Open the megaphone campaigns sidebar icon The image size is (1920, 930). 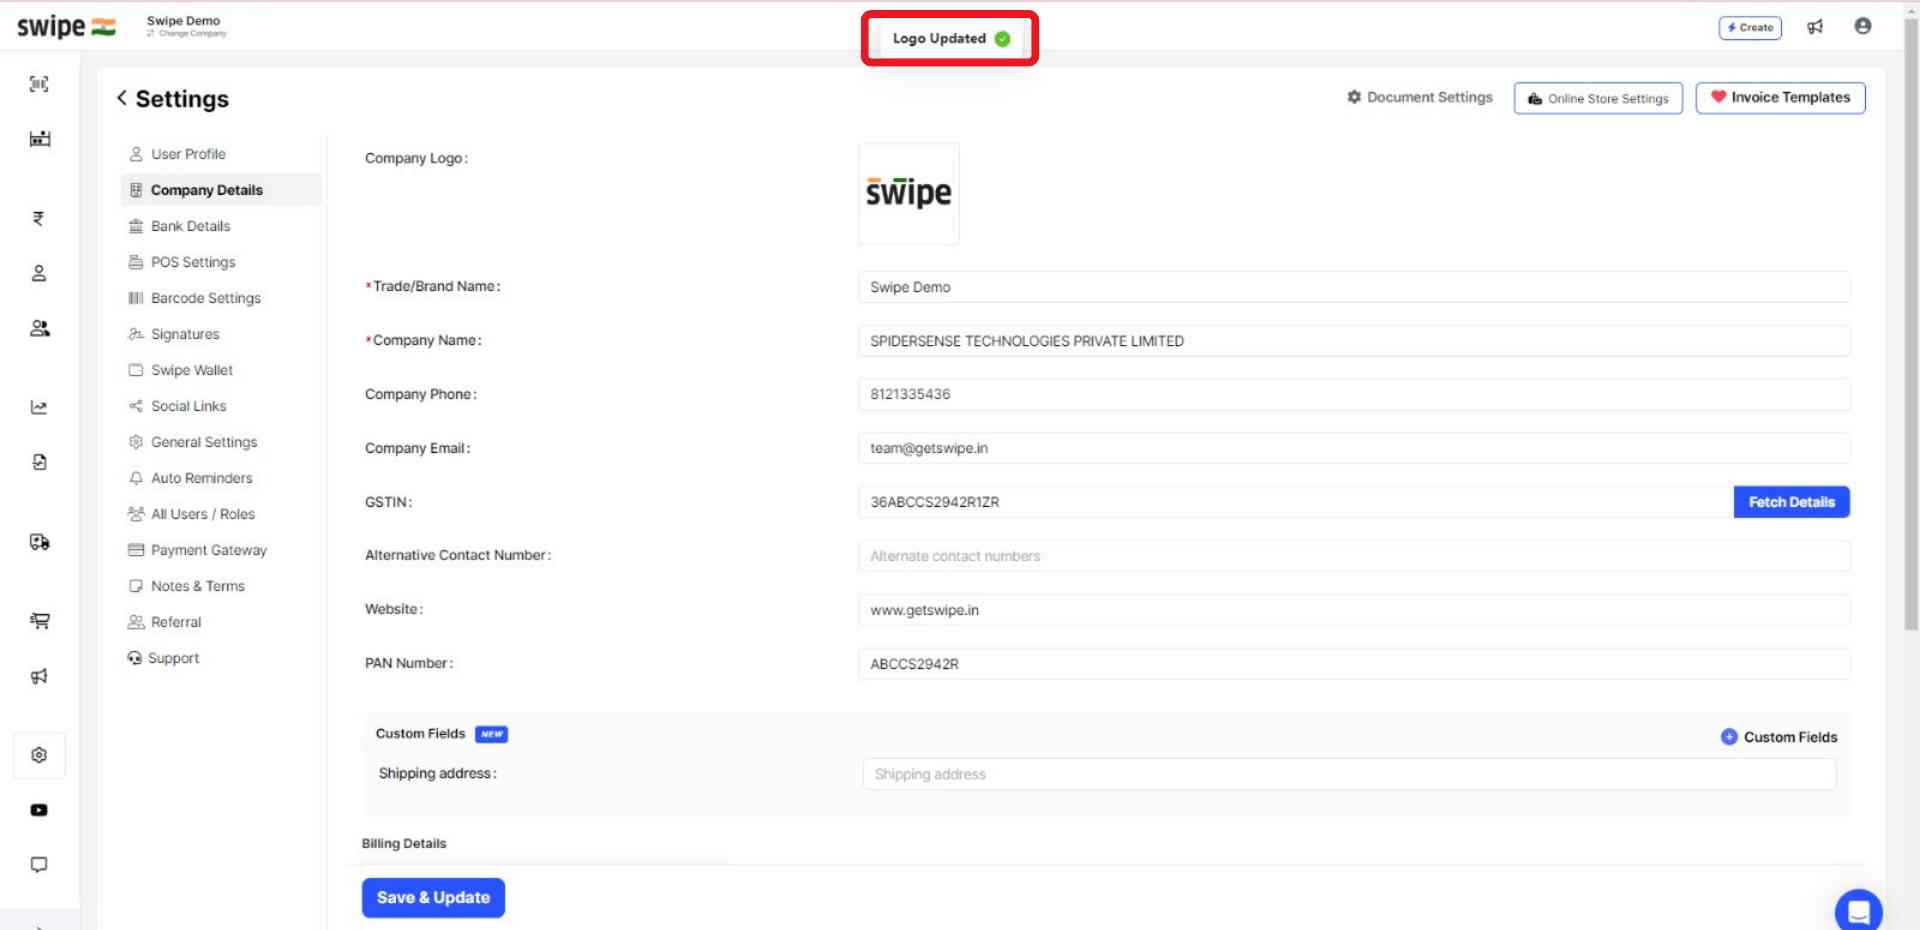pos(39,676)
